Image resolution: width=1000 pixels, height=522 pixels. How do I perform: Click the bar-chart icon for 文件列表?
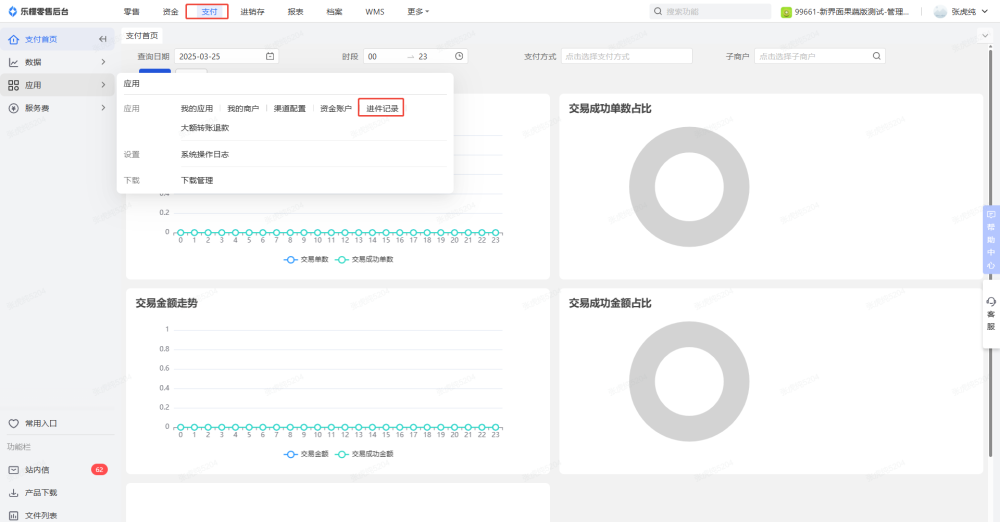(13, 516)
